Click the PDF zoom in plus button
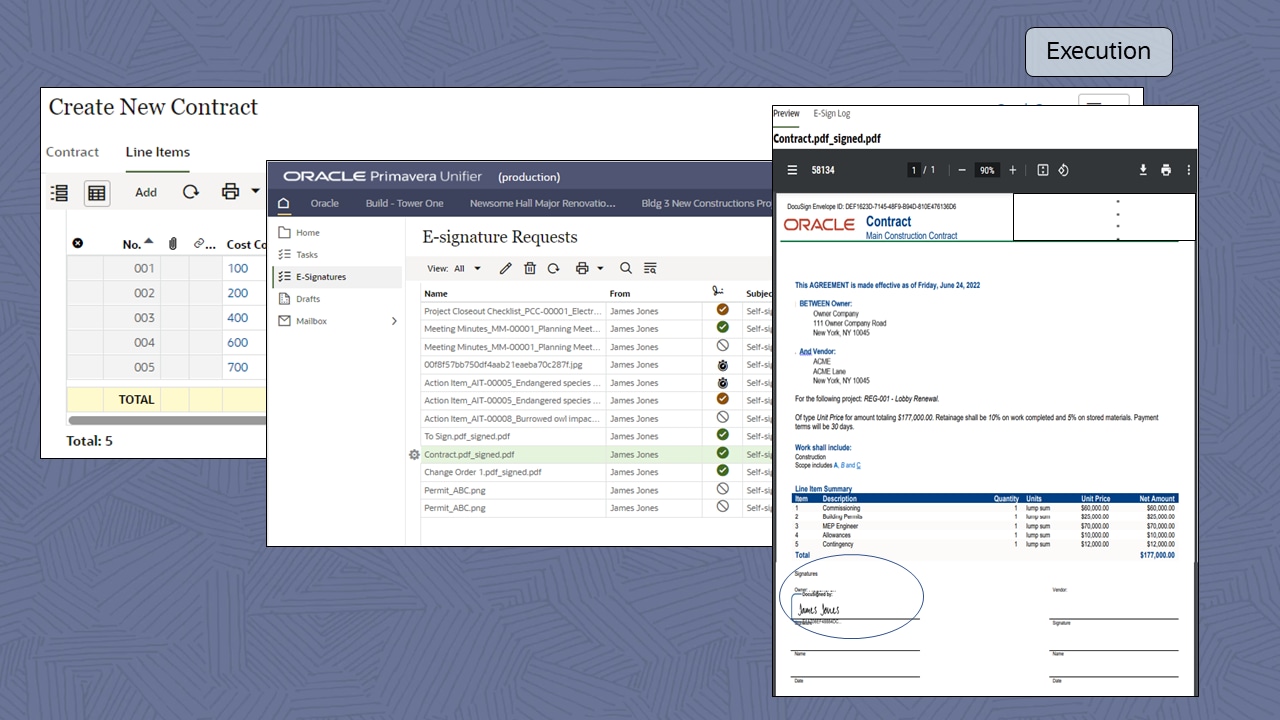Screen dimensions: 1280x720 [1012, 170]
